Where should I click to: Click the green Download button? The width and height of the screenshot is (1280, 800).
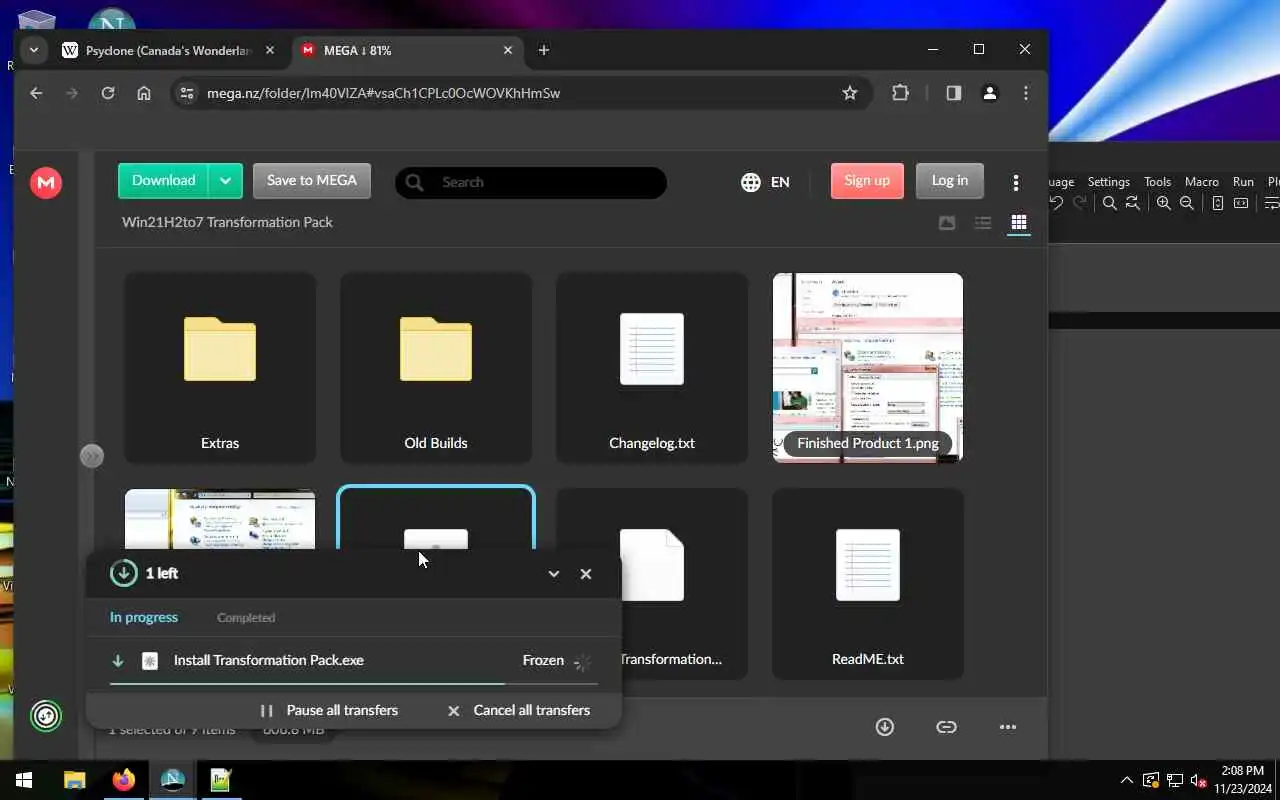(163, 181)
